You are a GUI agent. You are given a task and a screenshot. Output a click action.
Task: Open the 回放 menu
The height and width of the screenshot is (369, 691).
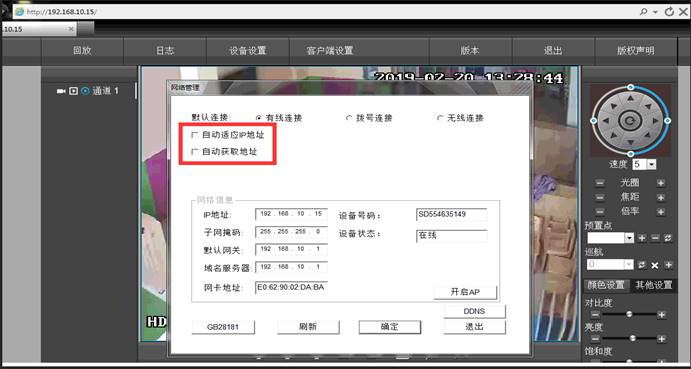pyautogui.click(x=82, y=51)
